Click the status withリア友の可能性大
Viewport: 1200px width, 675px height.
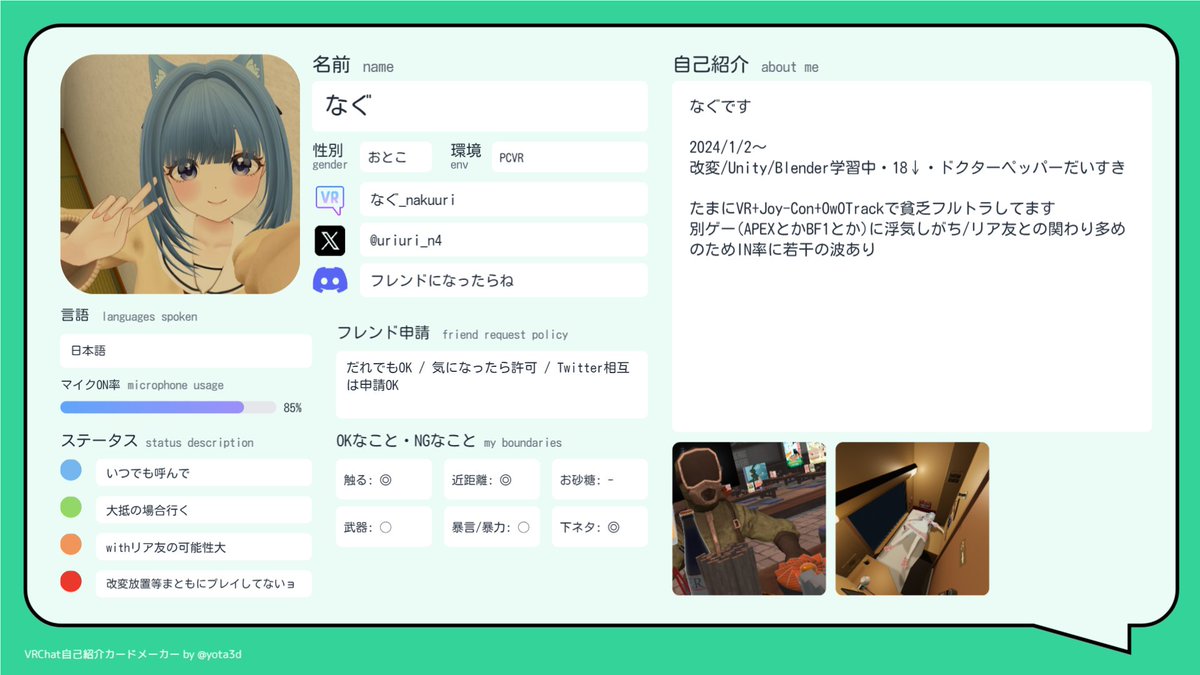tap(204, 547)
